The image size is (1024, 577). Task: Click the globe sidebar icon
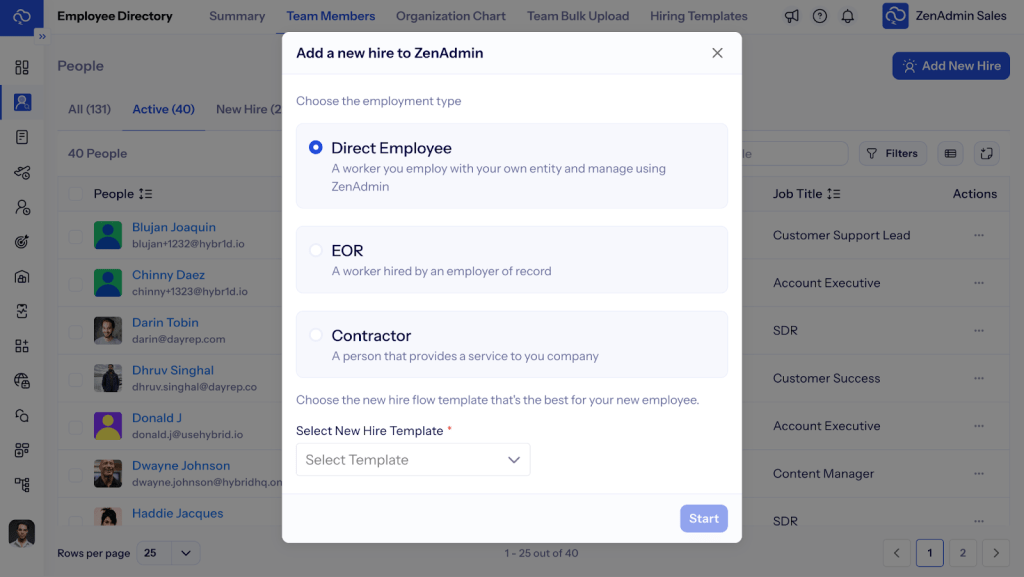click(x=22, y=380)
